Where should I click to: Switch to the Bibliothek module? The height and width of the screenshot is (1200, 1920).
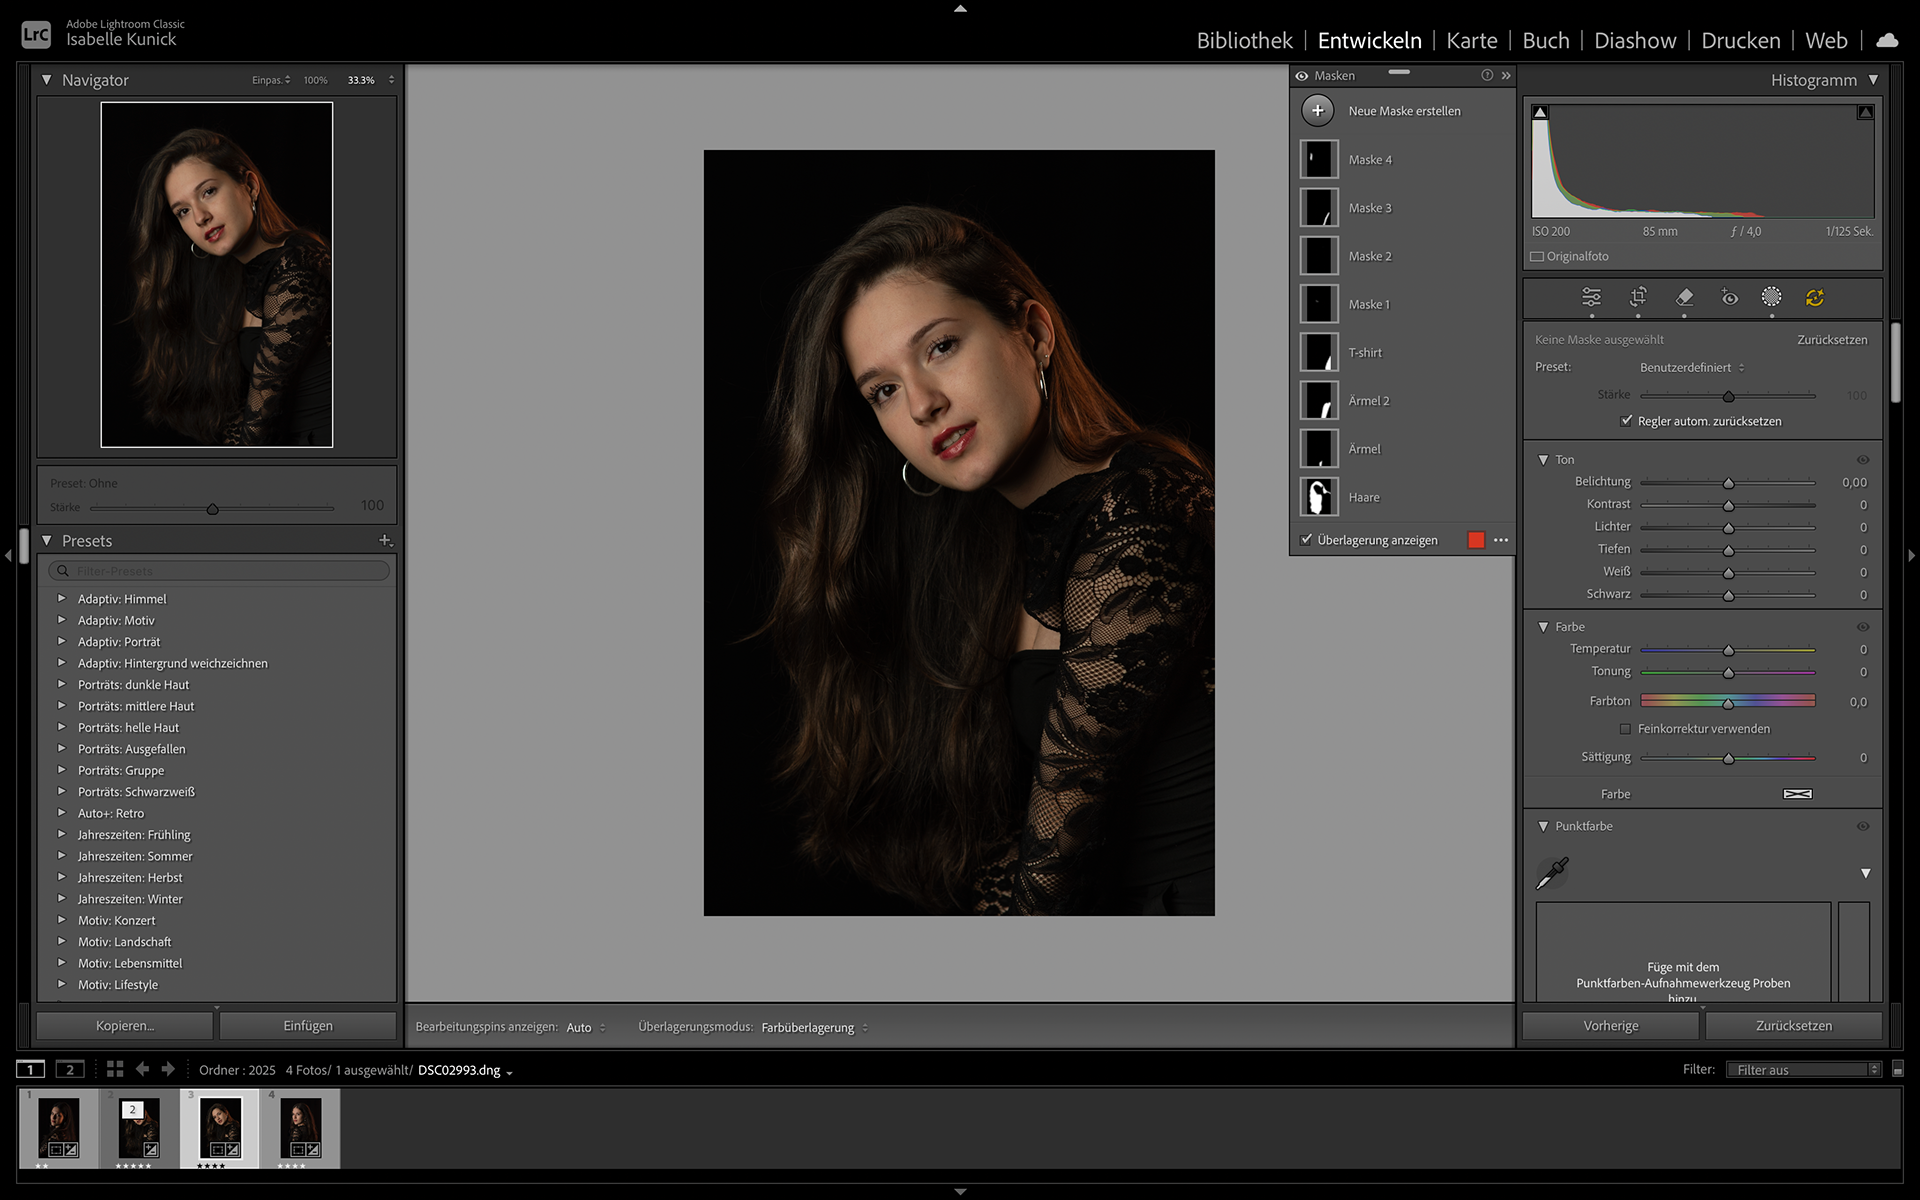1244,40
